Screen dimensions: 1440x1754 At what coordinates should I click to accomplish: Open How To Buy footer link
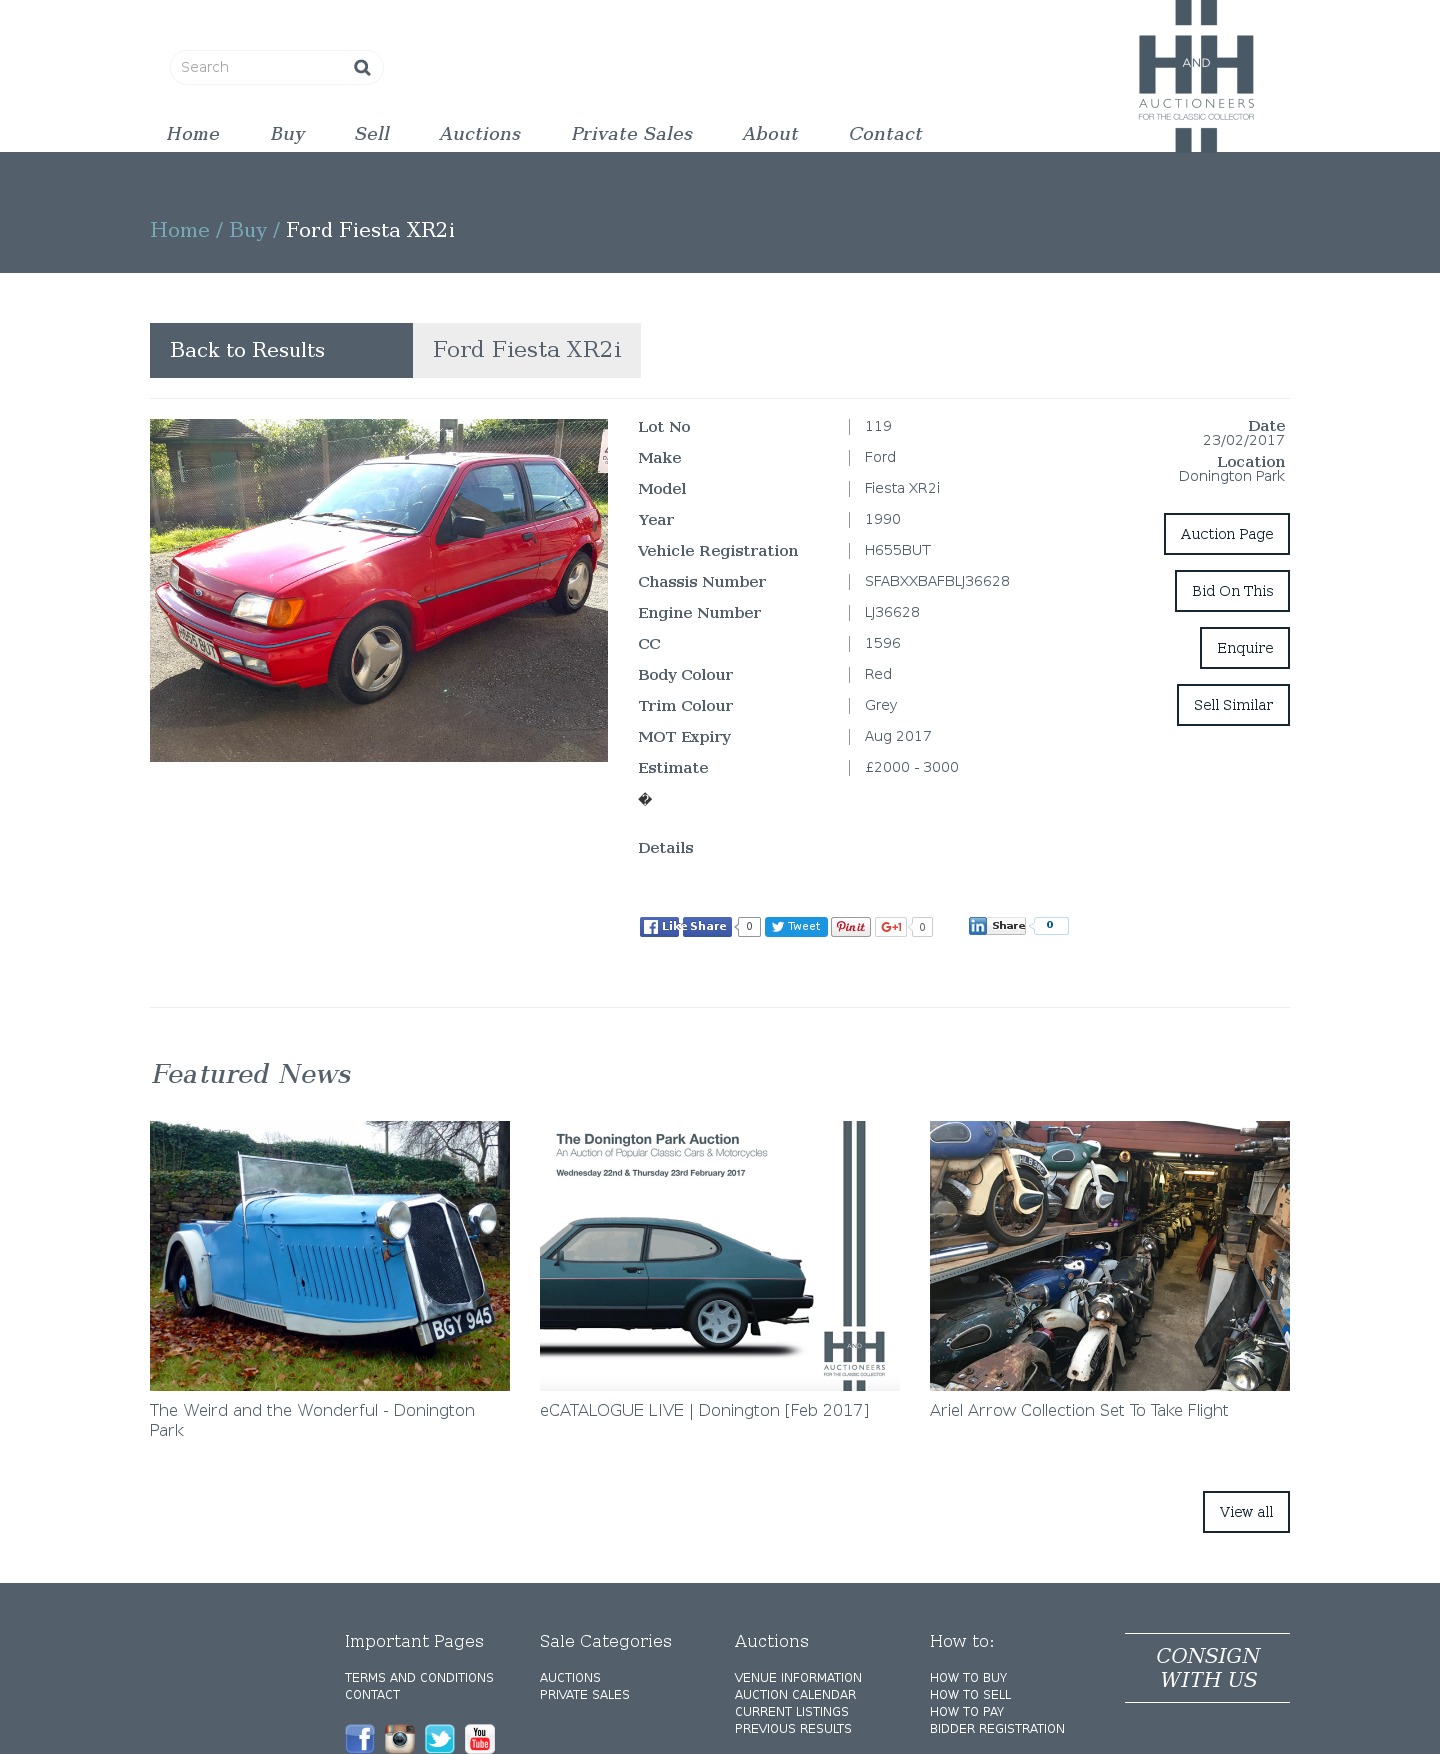click(x=968, y=1678)
